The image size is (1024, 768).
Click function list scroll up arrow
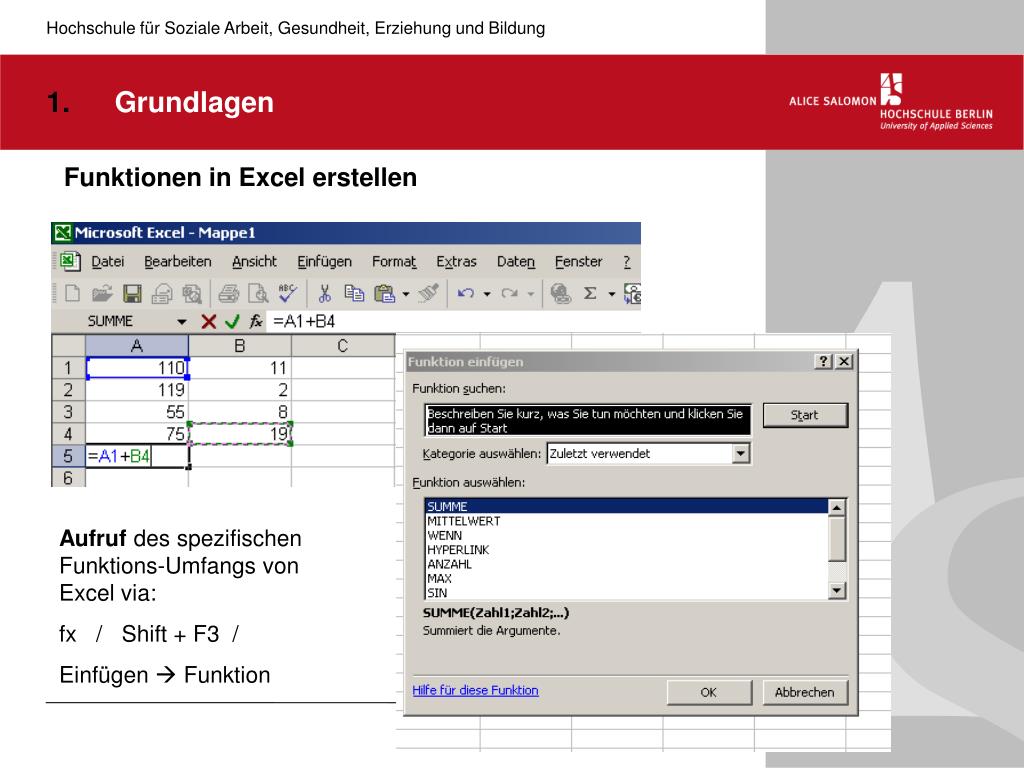(x=837, y=507)
